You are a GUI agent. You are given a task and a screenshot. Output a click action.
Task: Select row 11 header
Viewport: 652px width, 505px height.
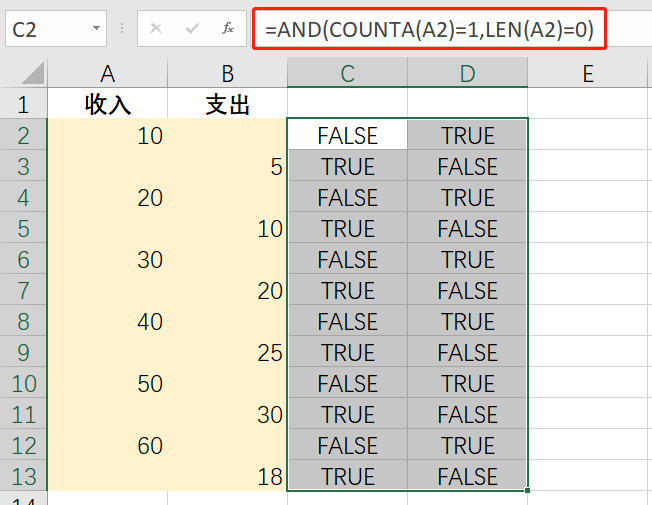coord(23,413)
